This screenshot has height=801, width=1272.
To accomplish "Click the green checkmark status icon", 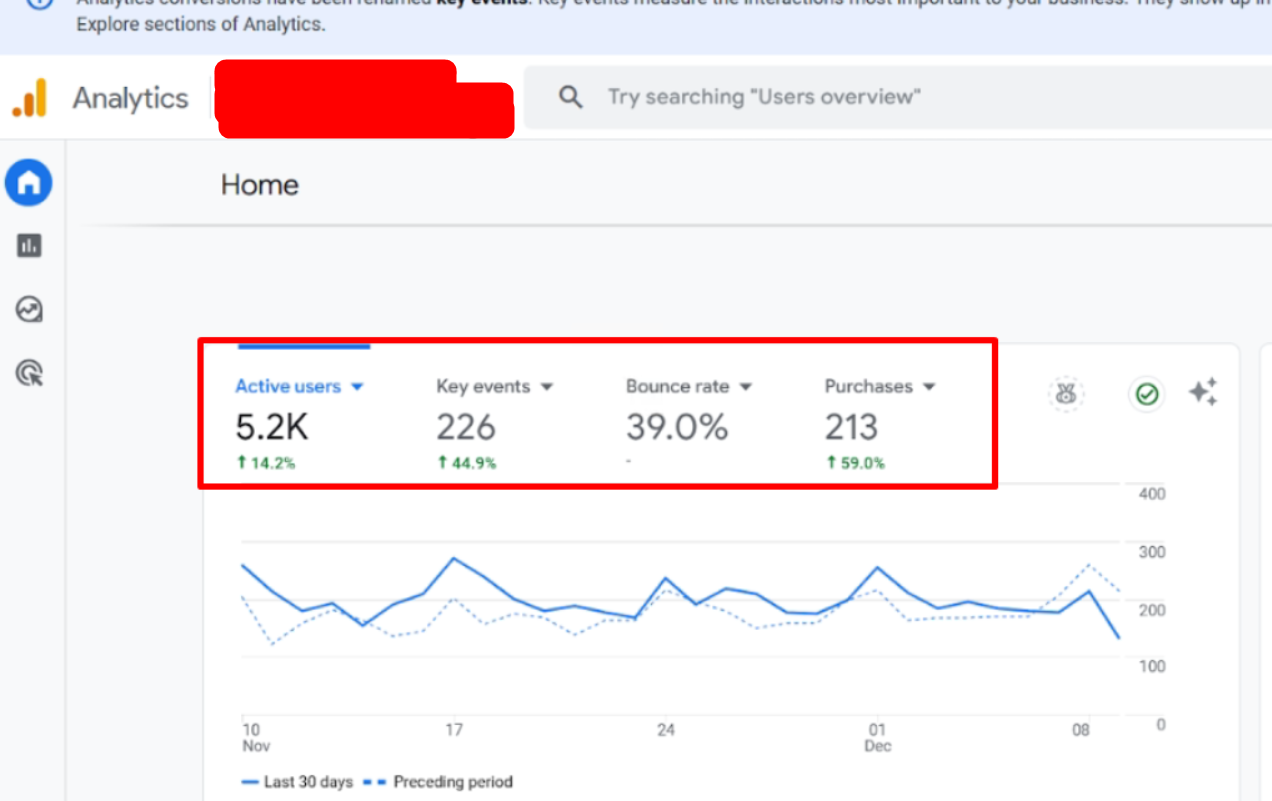I will point(1147,394).
